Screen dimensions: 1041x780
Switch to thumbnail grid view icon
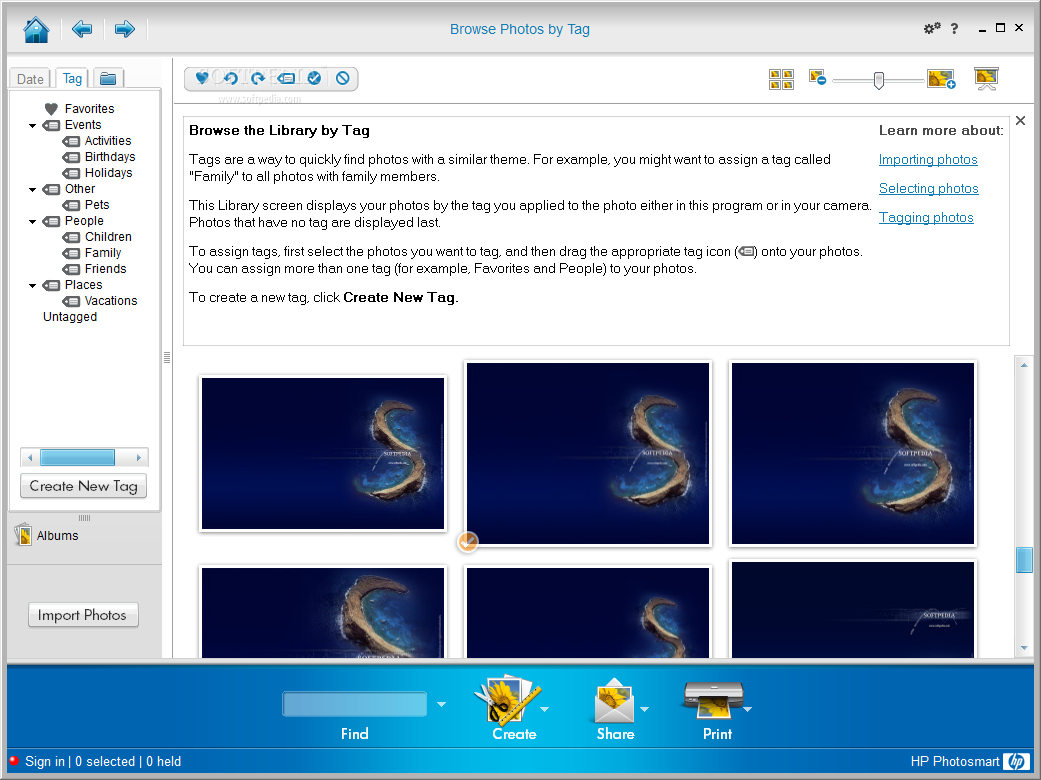pos(781,79)
